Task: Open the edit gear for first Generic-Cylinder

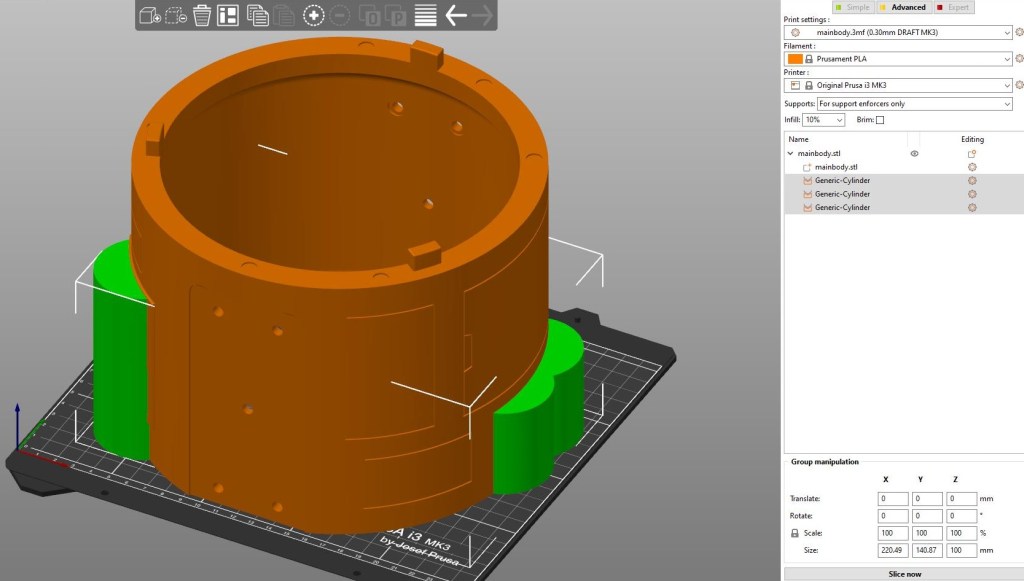Action: tap(971, 181)
